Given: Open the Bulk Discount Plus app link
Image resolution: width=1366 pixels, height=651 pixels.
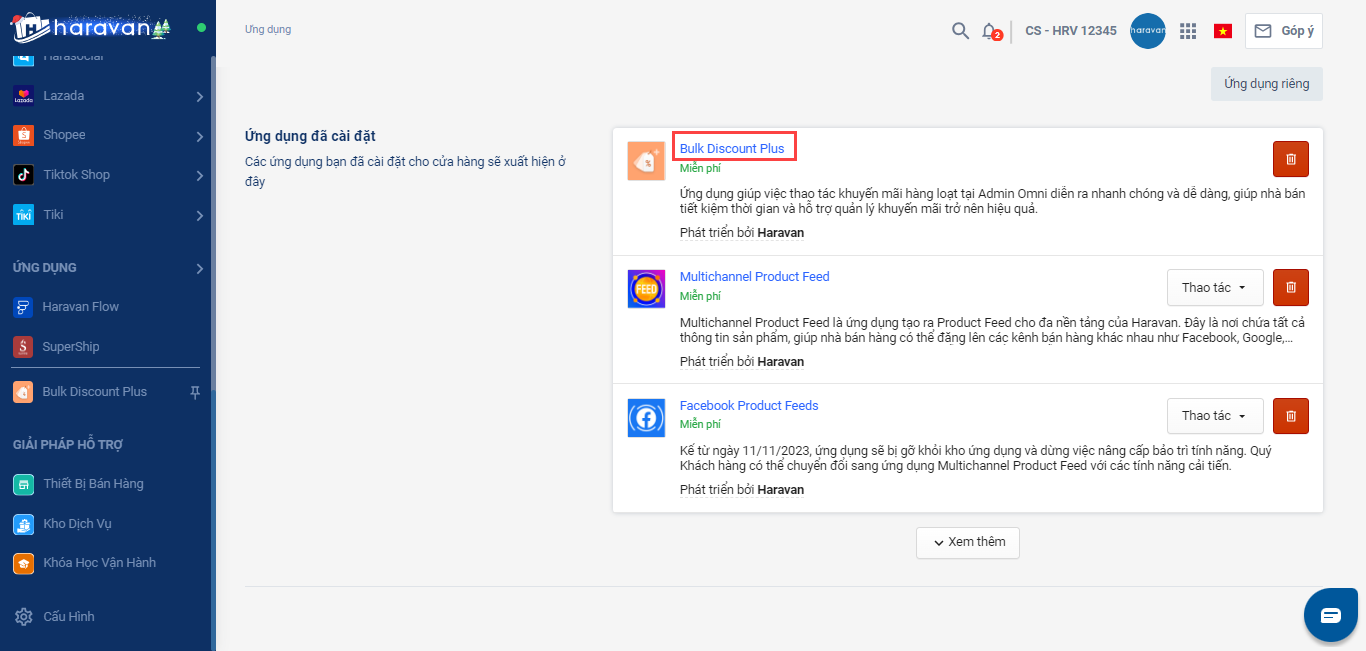Looking at the screenshot, I should (x=732, y=149).
